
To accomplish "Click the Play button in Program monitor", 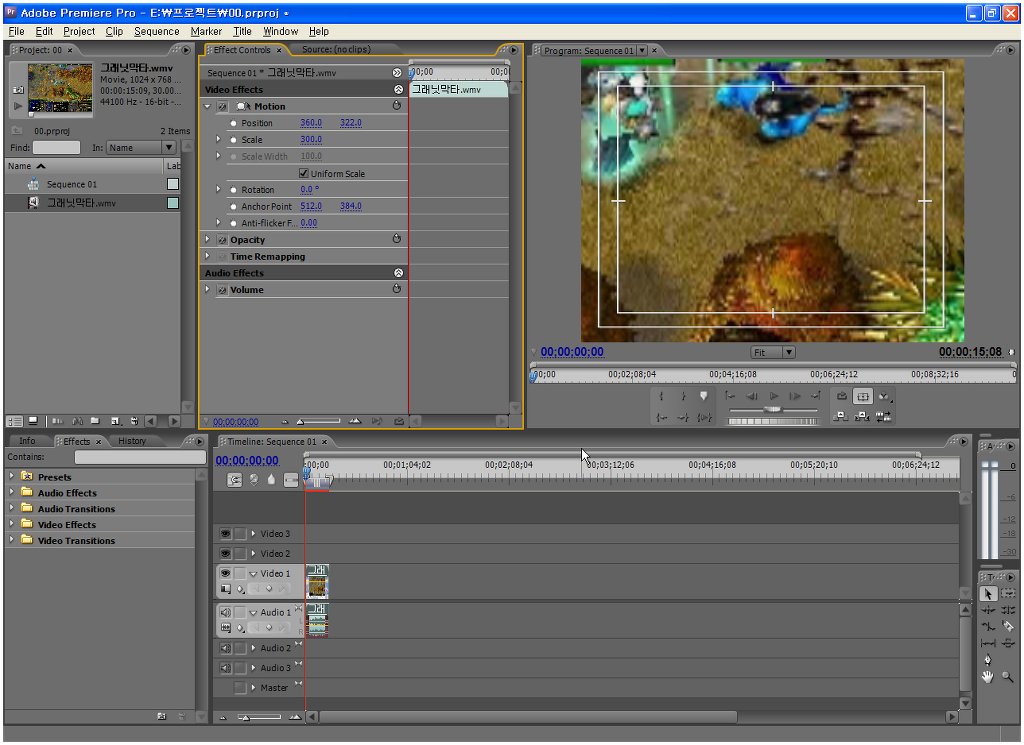I will tap(774, 396).
